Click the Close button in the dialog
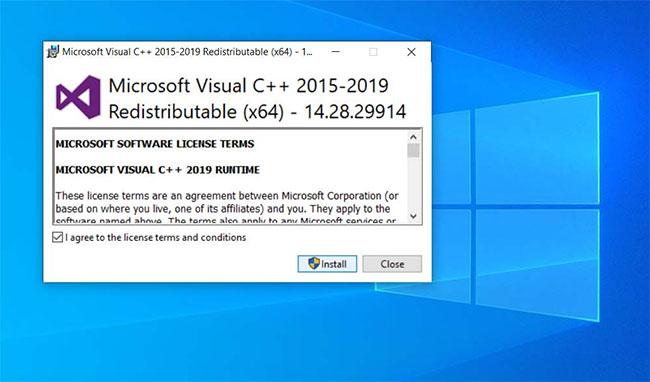This screenshot has height=382, width=650. pos(392,264)
